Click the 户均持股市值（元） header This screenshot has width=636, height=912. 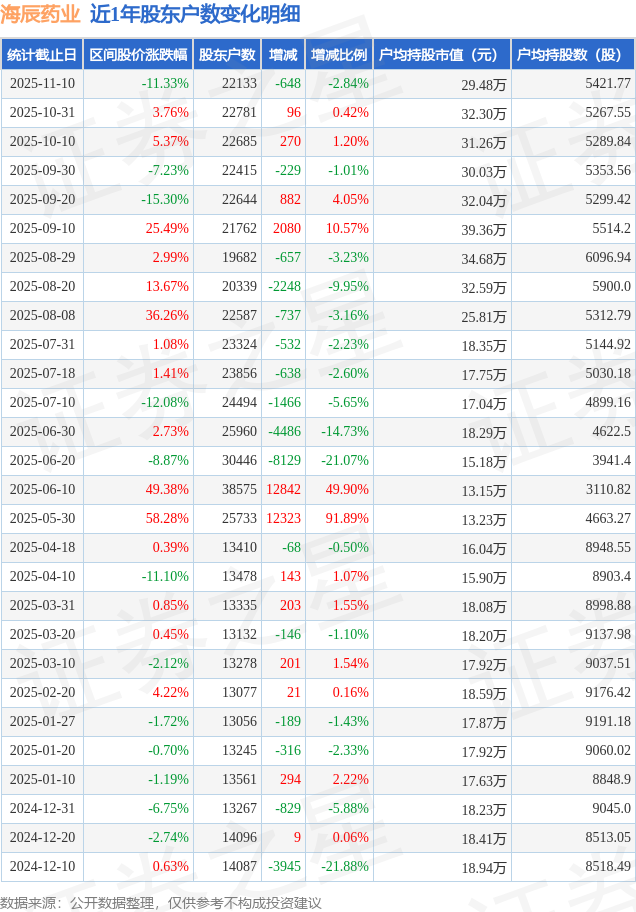point(440,55)
